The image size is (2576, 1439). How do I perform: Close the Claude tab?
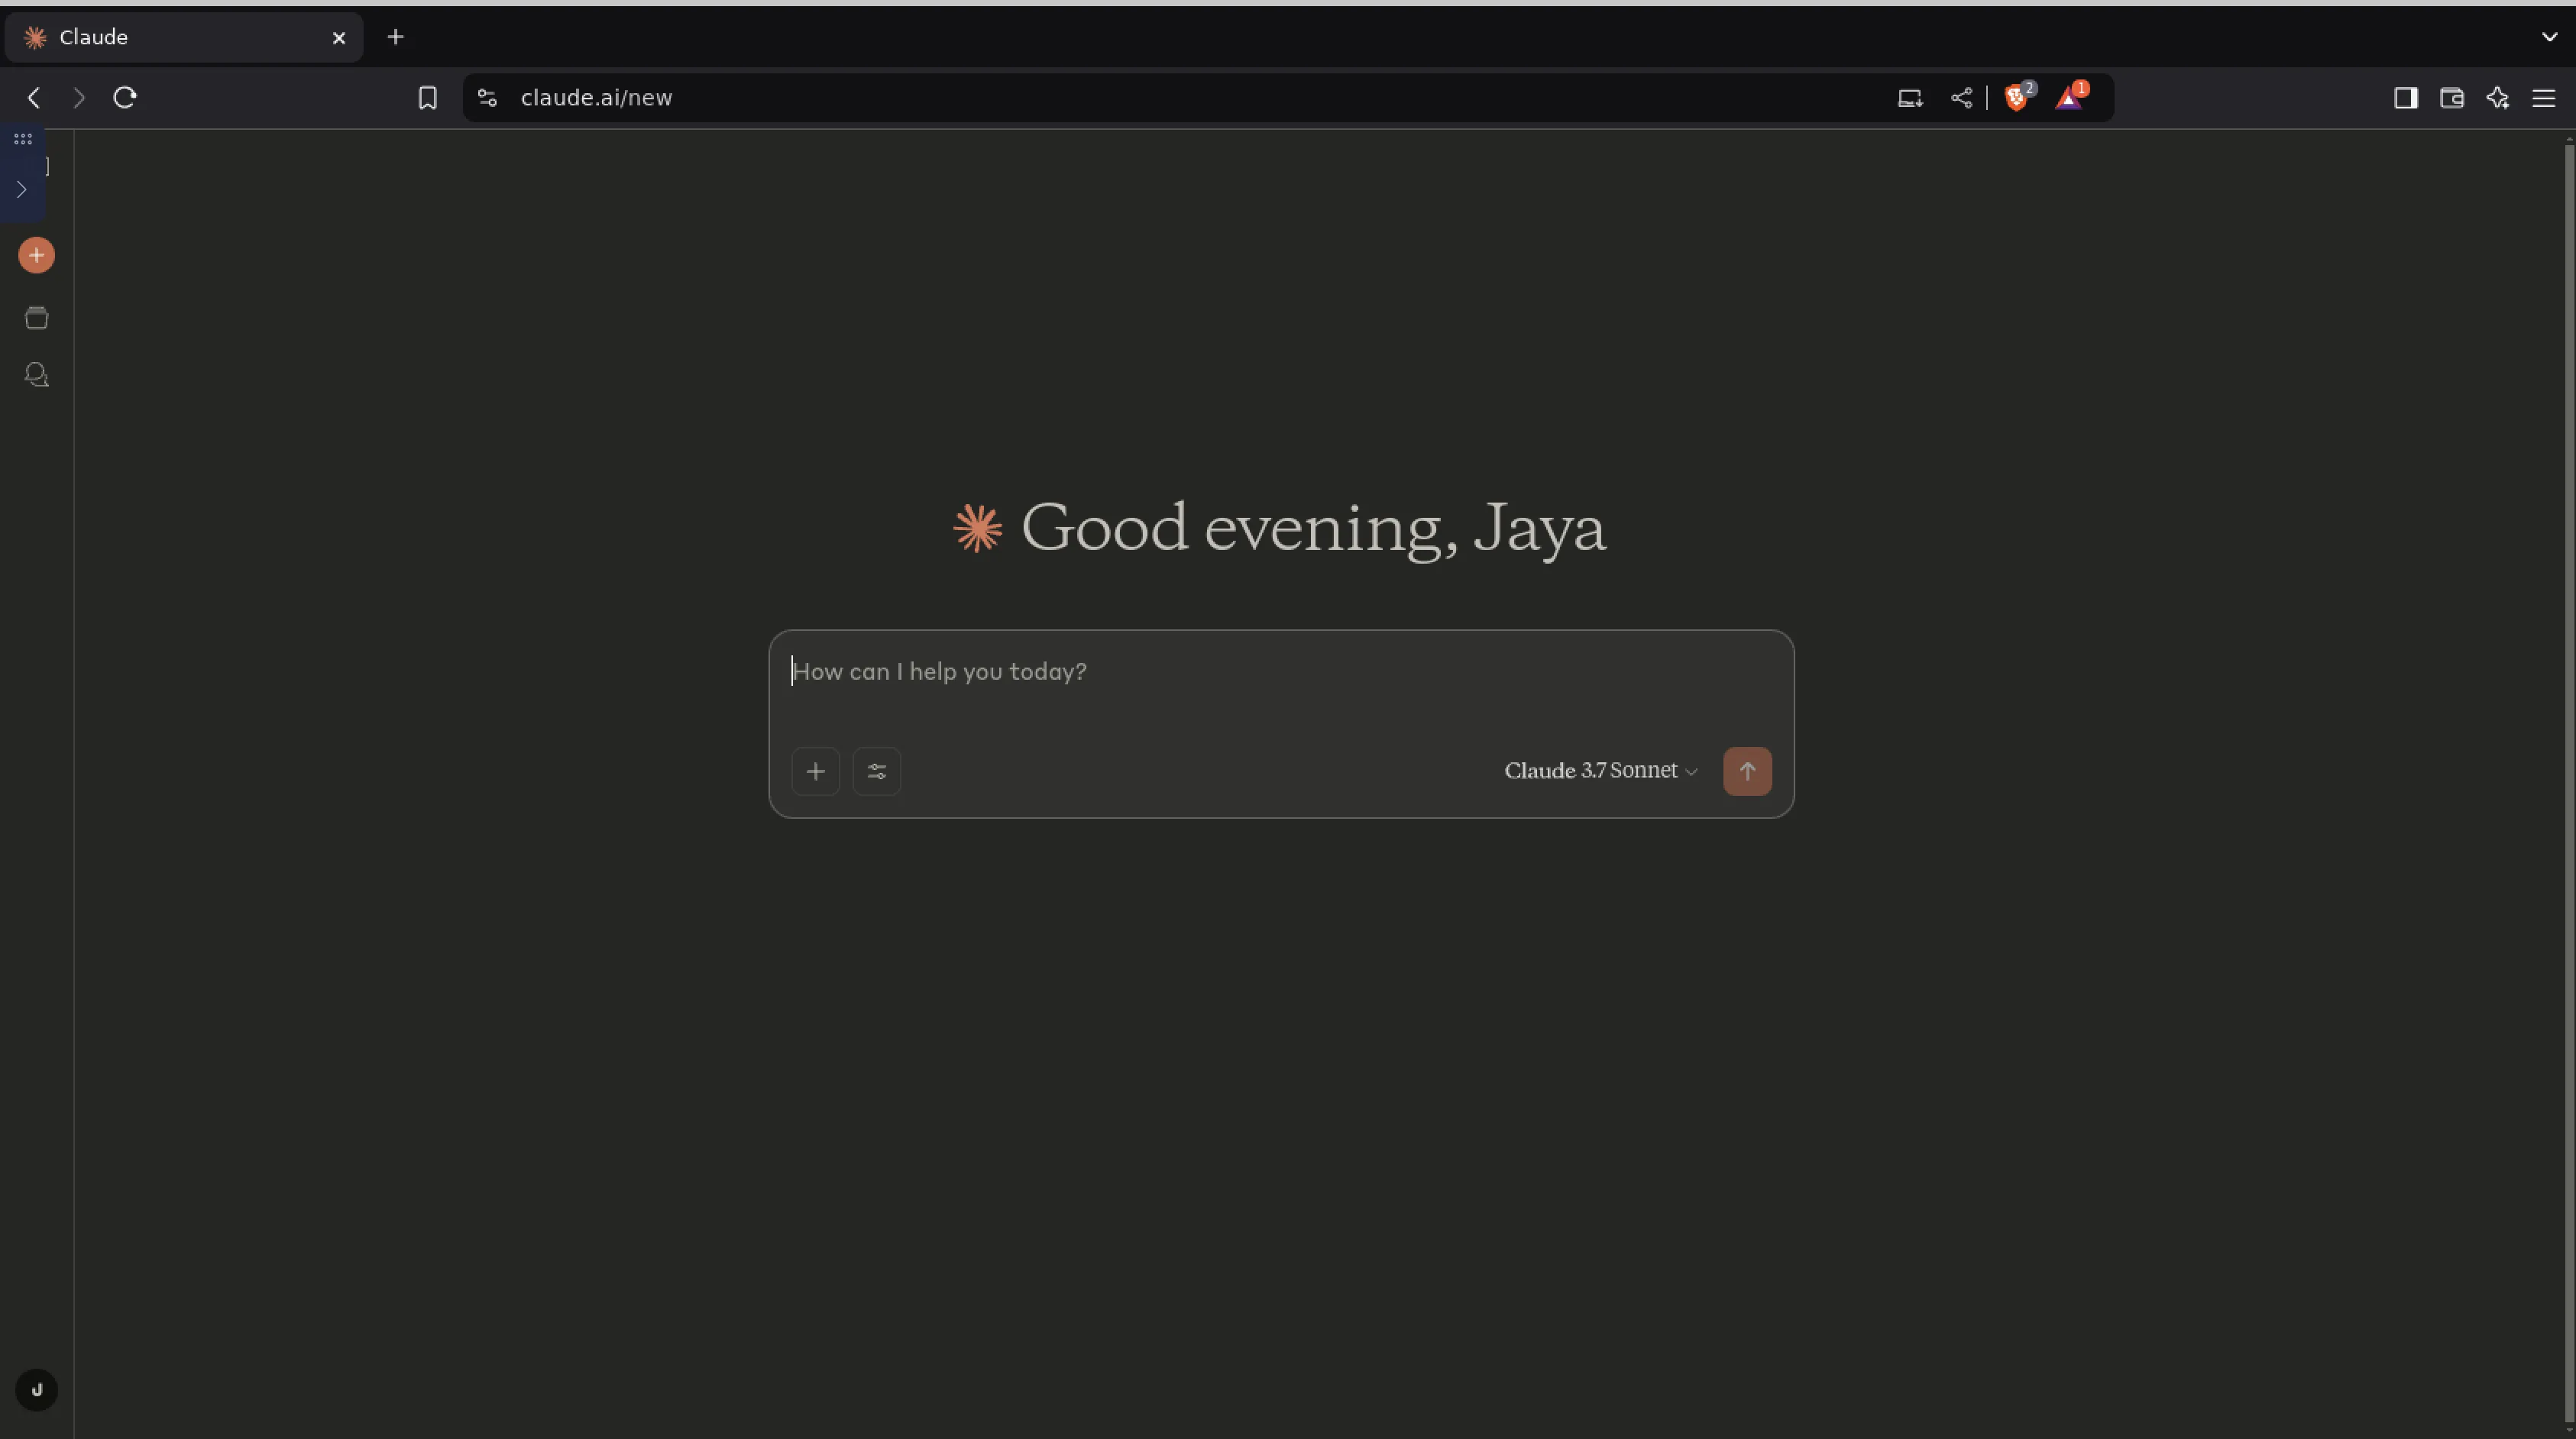339,38
